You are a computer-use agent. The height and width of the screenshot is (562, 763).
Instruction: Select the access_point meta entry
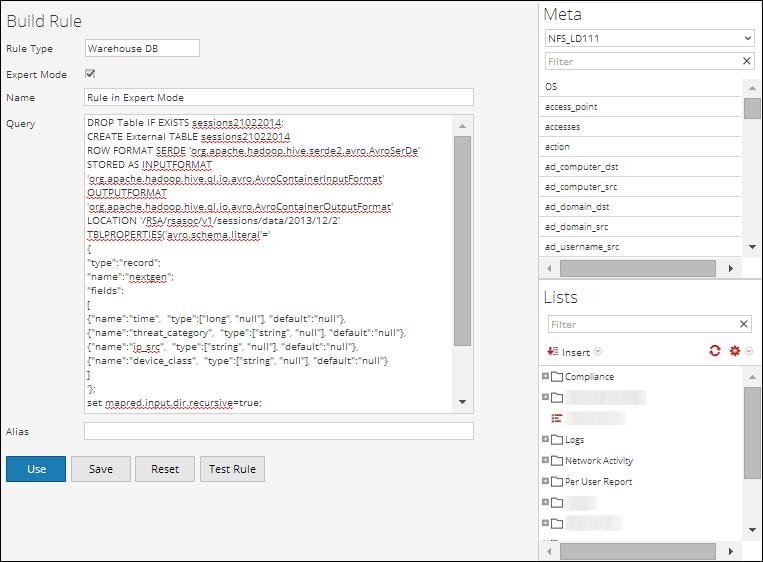point(640,107)
